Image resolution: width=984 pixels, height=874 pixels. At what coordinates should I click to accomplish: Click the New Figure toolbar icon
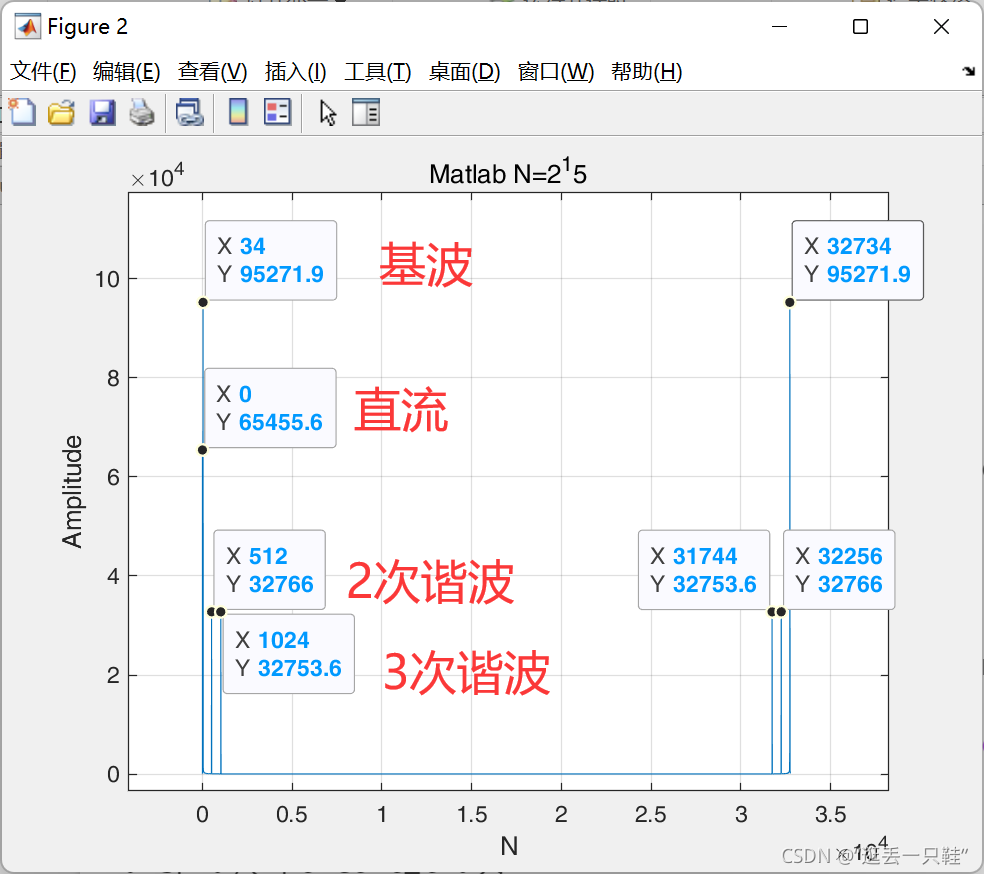[23, 113]
